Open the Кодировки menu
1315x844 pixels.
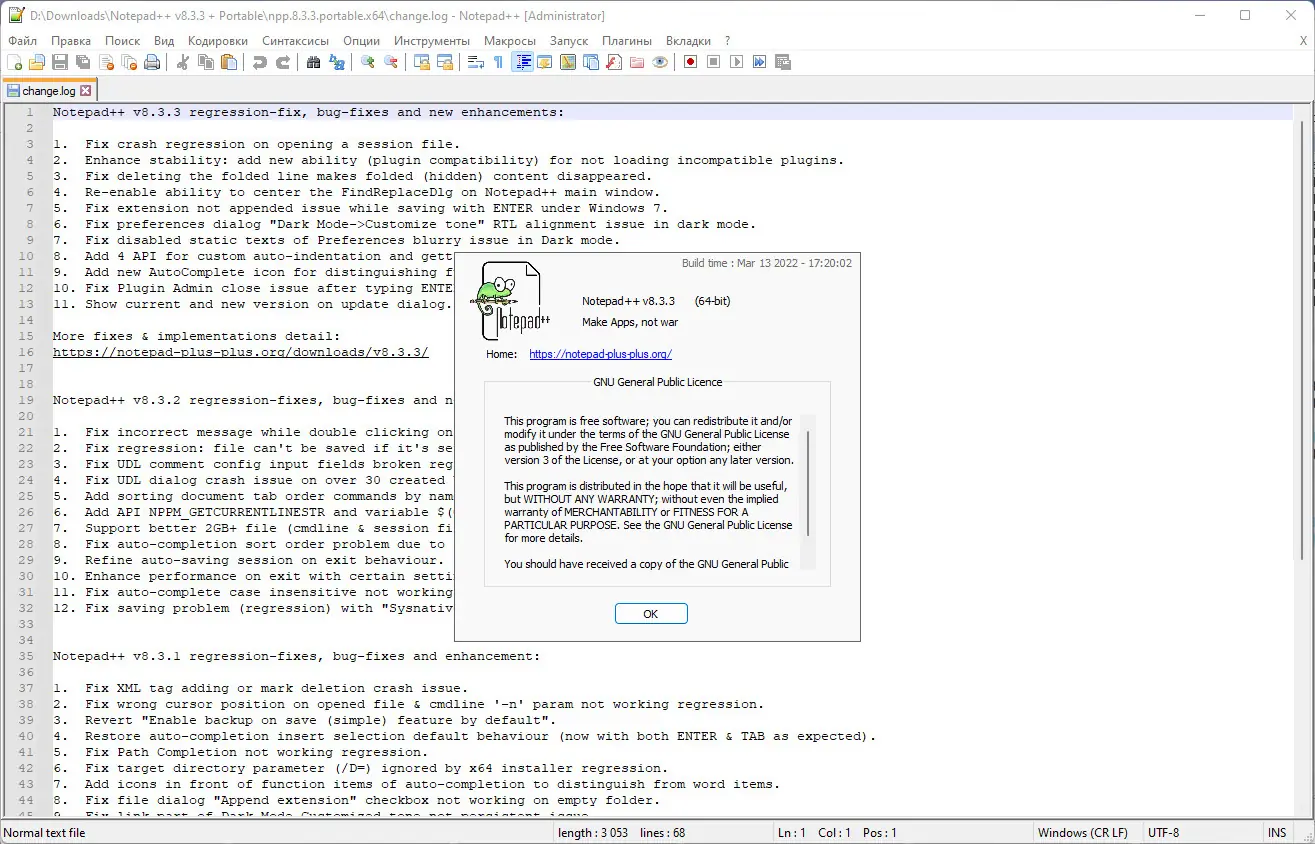click(217, 41)
